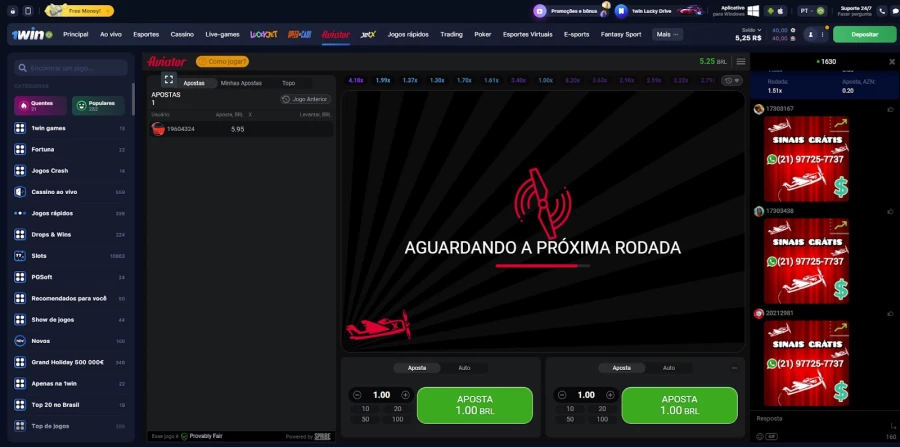
Task: Switch to the Apostas tab
Action: [x=194, y=83]
